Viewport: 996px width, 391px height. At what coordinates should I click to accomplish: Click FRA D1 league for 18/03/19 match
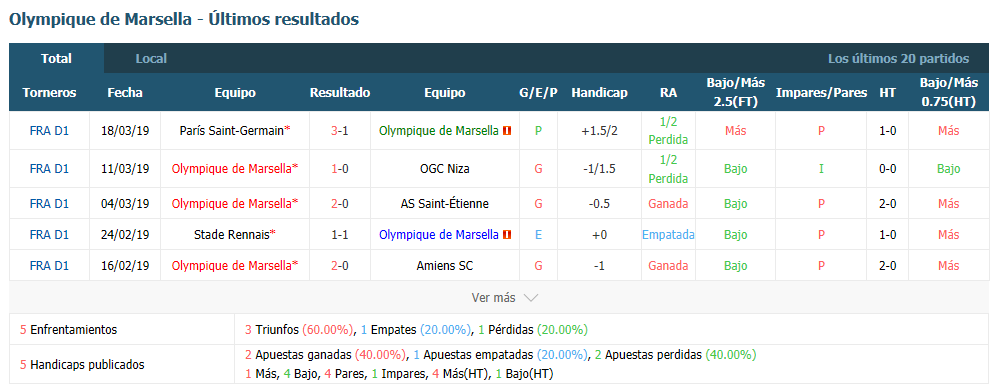pos(50,131)
